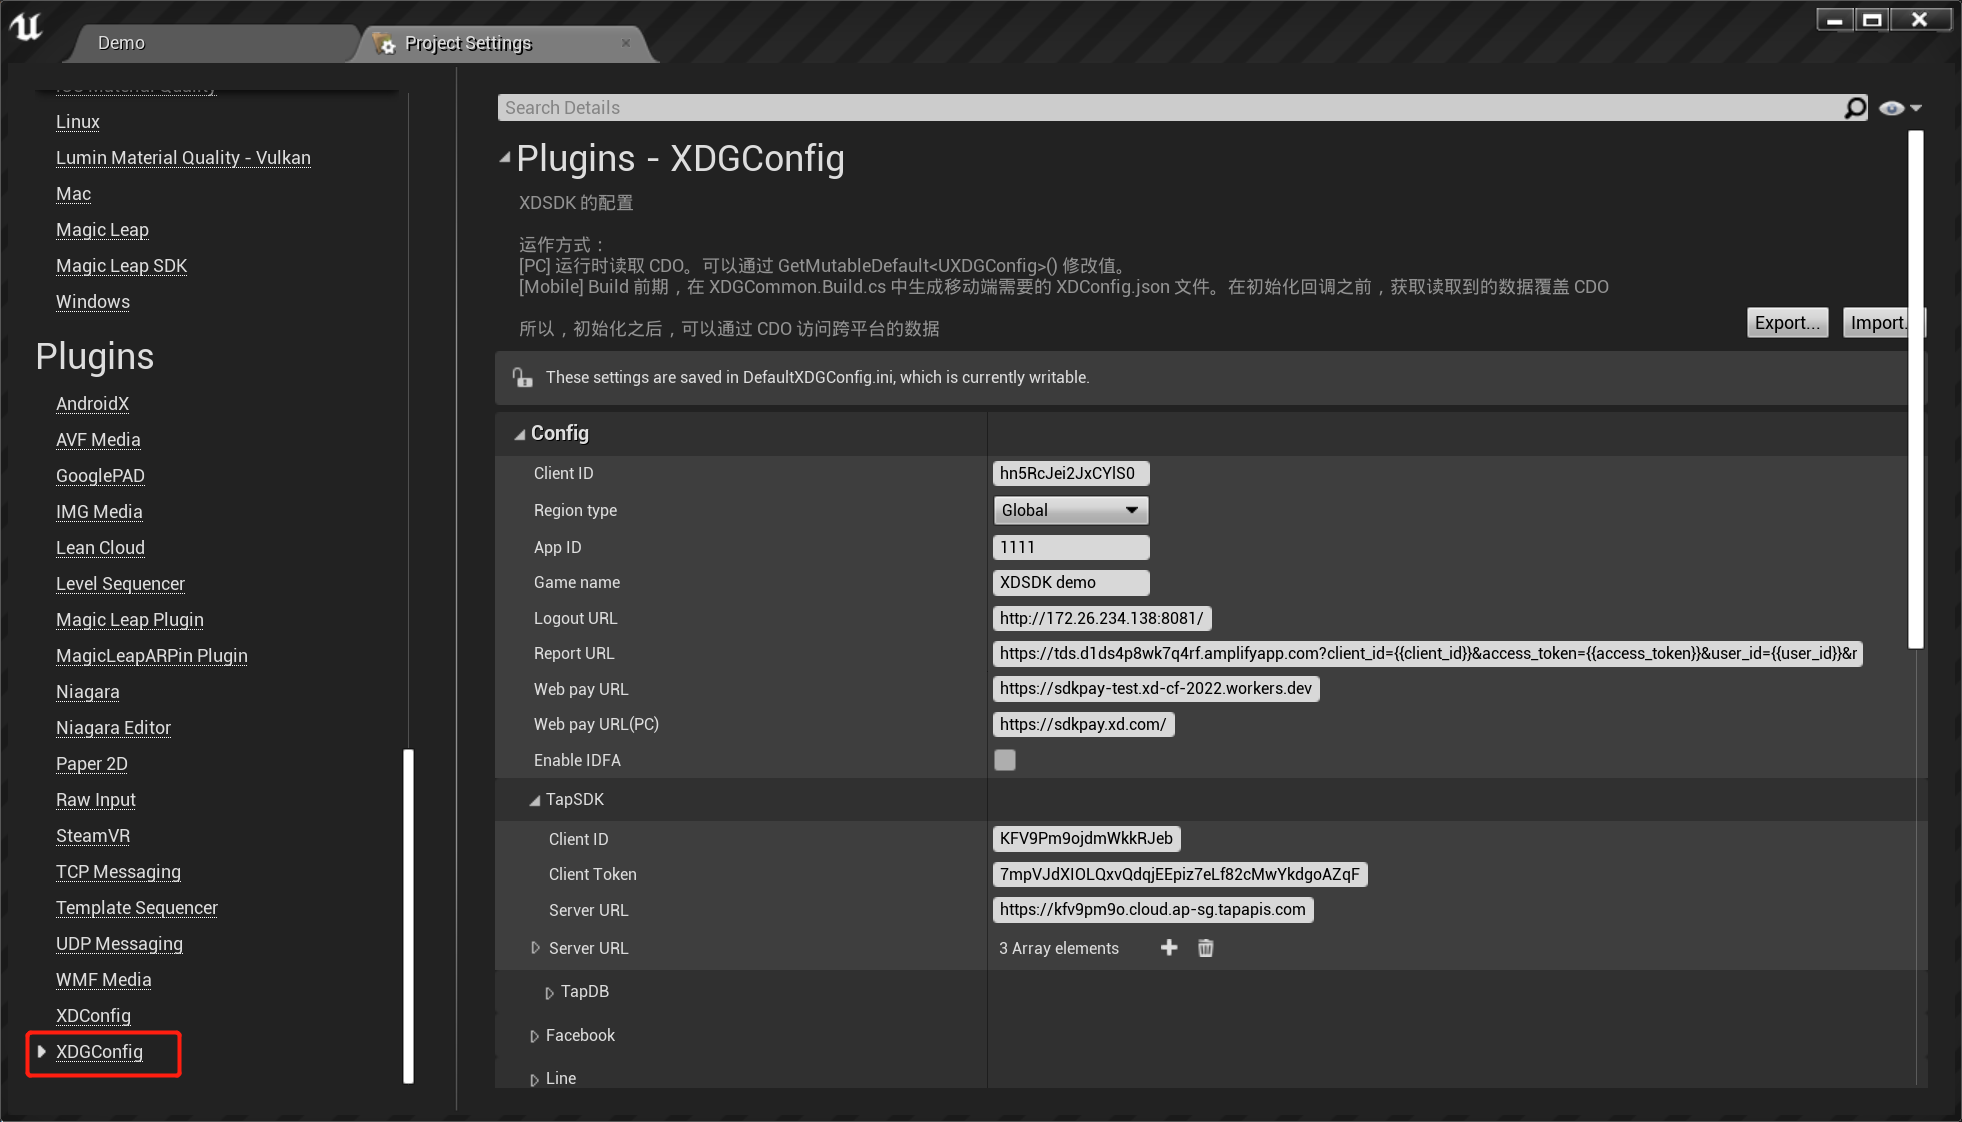The height and width of the screenshot is (1122, 1962).
Task: Open SteamVR plugin settings
Action: [x=93, y=836]
